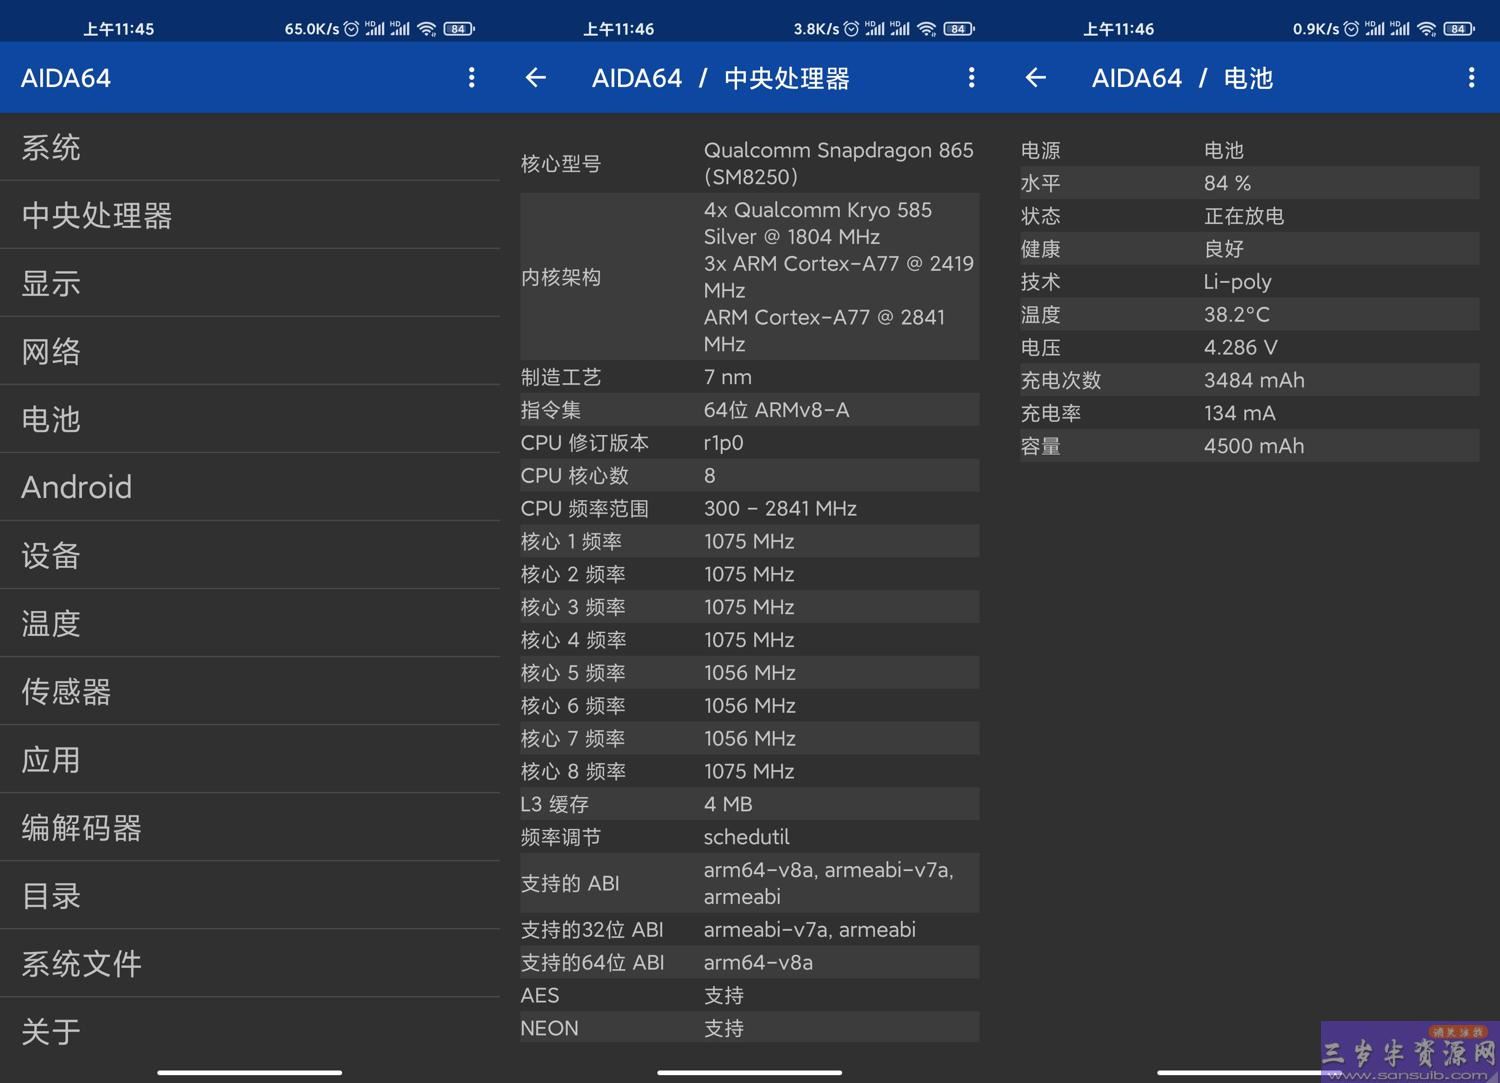Open the 电池 category in main list
Screen dimensions: 1500x1083
point(250,419)
